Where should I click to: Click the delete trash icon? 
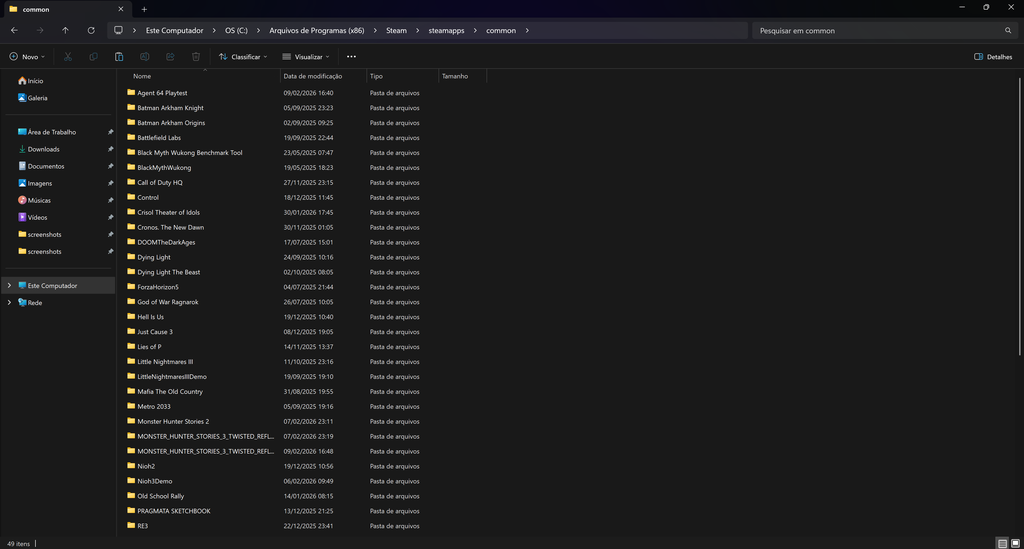click(196, 57)
